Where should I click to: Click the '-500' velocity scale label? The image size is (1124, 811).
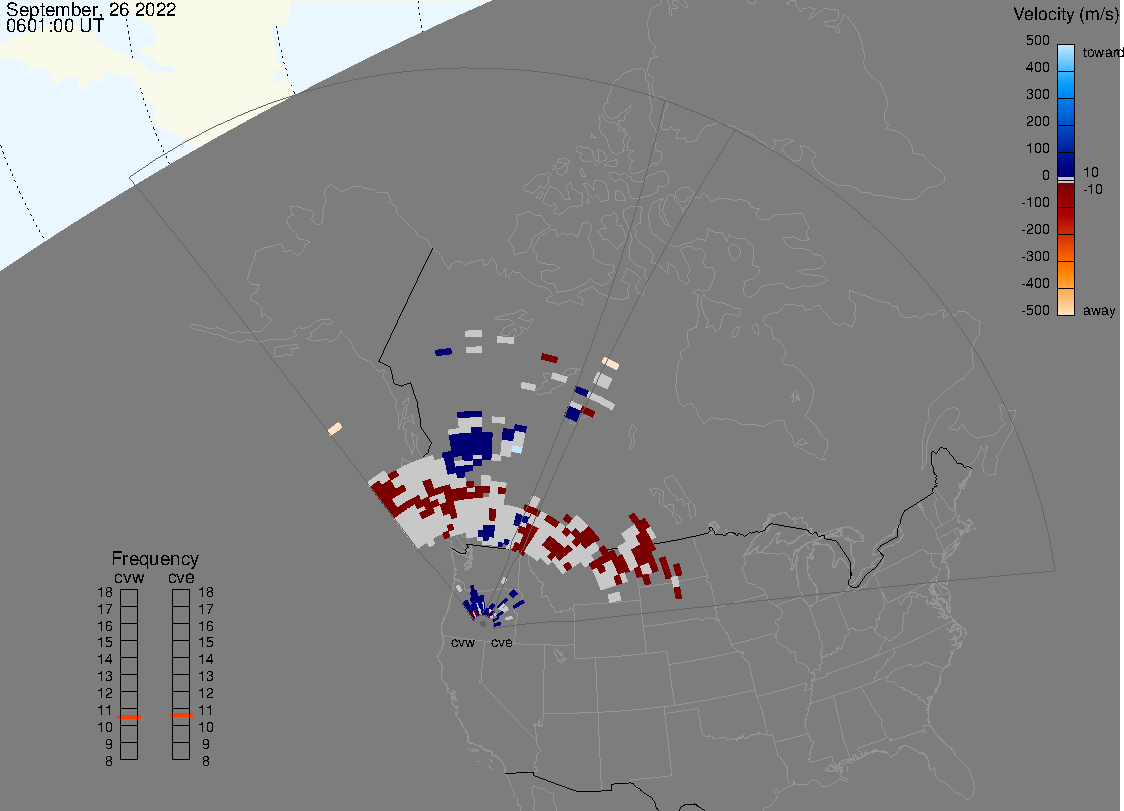point(1035,310)
